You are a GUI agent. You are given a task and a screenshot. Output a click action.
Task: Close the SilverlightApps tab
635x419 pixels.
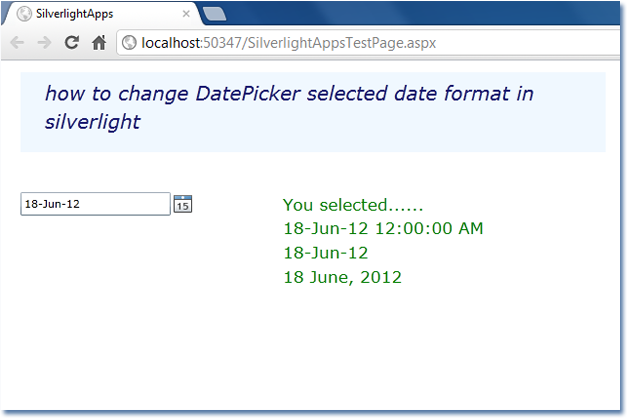(186, 14)
